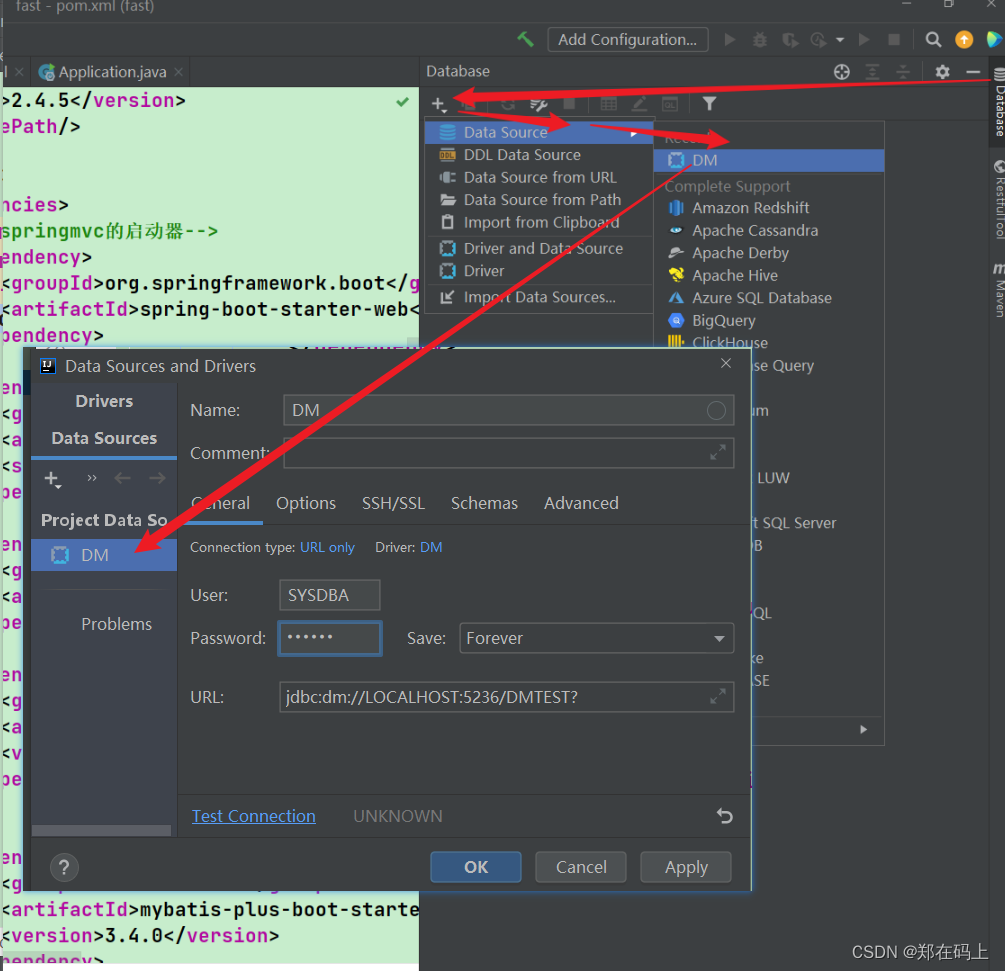Select the Application.java editor tab
The width and height of the screenshot is (1005, 971).
112,72
